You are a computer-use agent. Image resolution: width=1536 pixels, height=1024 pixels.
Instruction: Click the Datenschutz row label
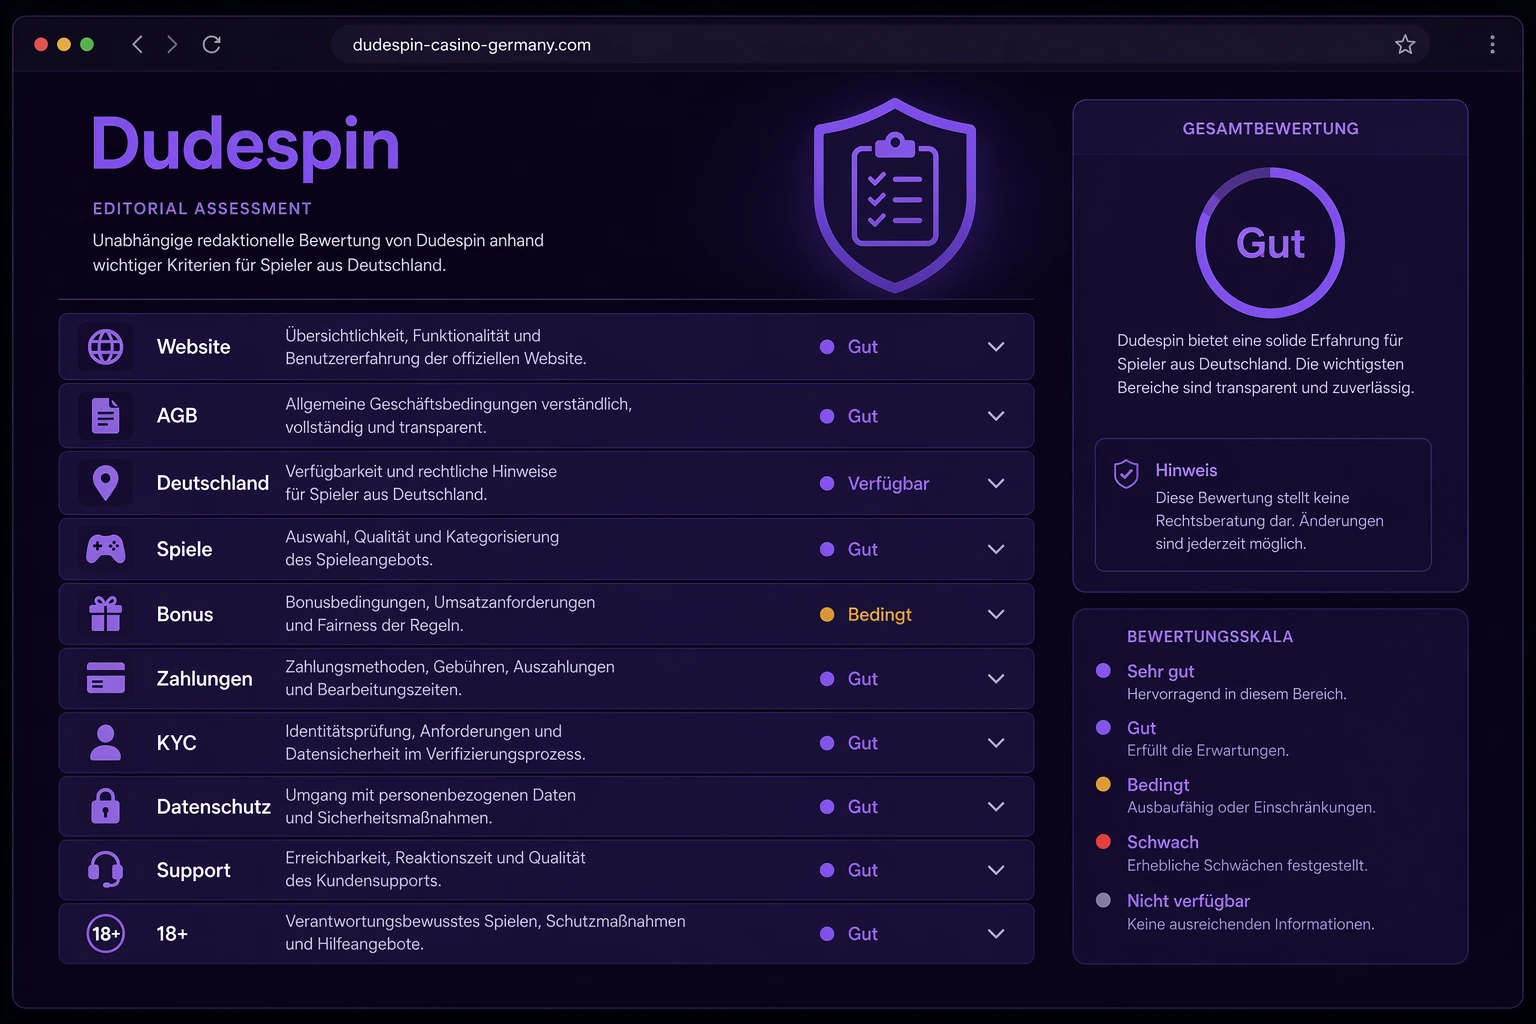point(214,806)
